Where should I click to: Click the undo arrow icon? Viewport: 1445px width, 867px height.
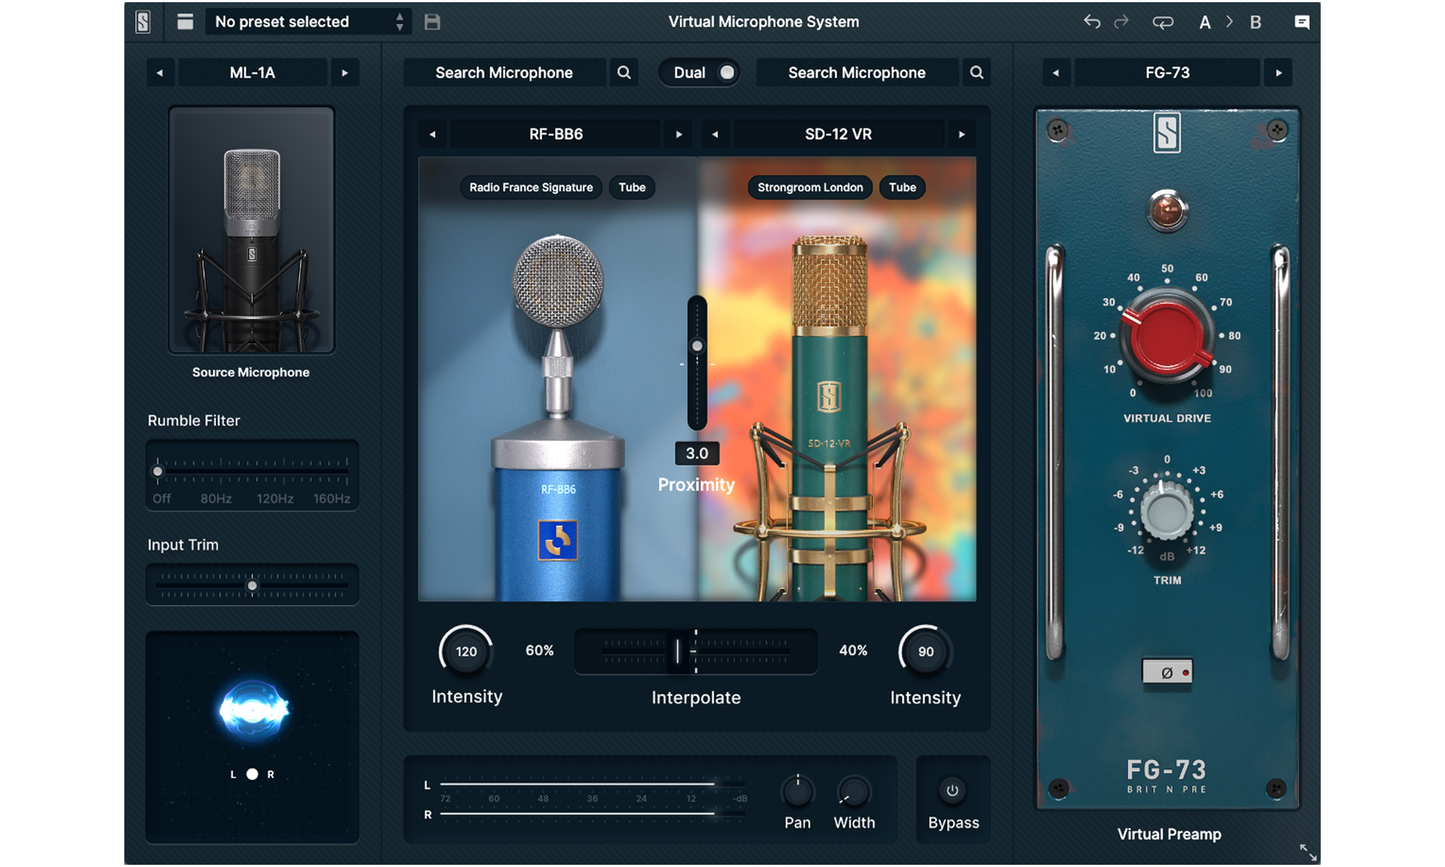[1092, 22]
